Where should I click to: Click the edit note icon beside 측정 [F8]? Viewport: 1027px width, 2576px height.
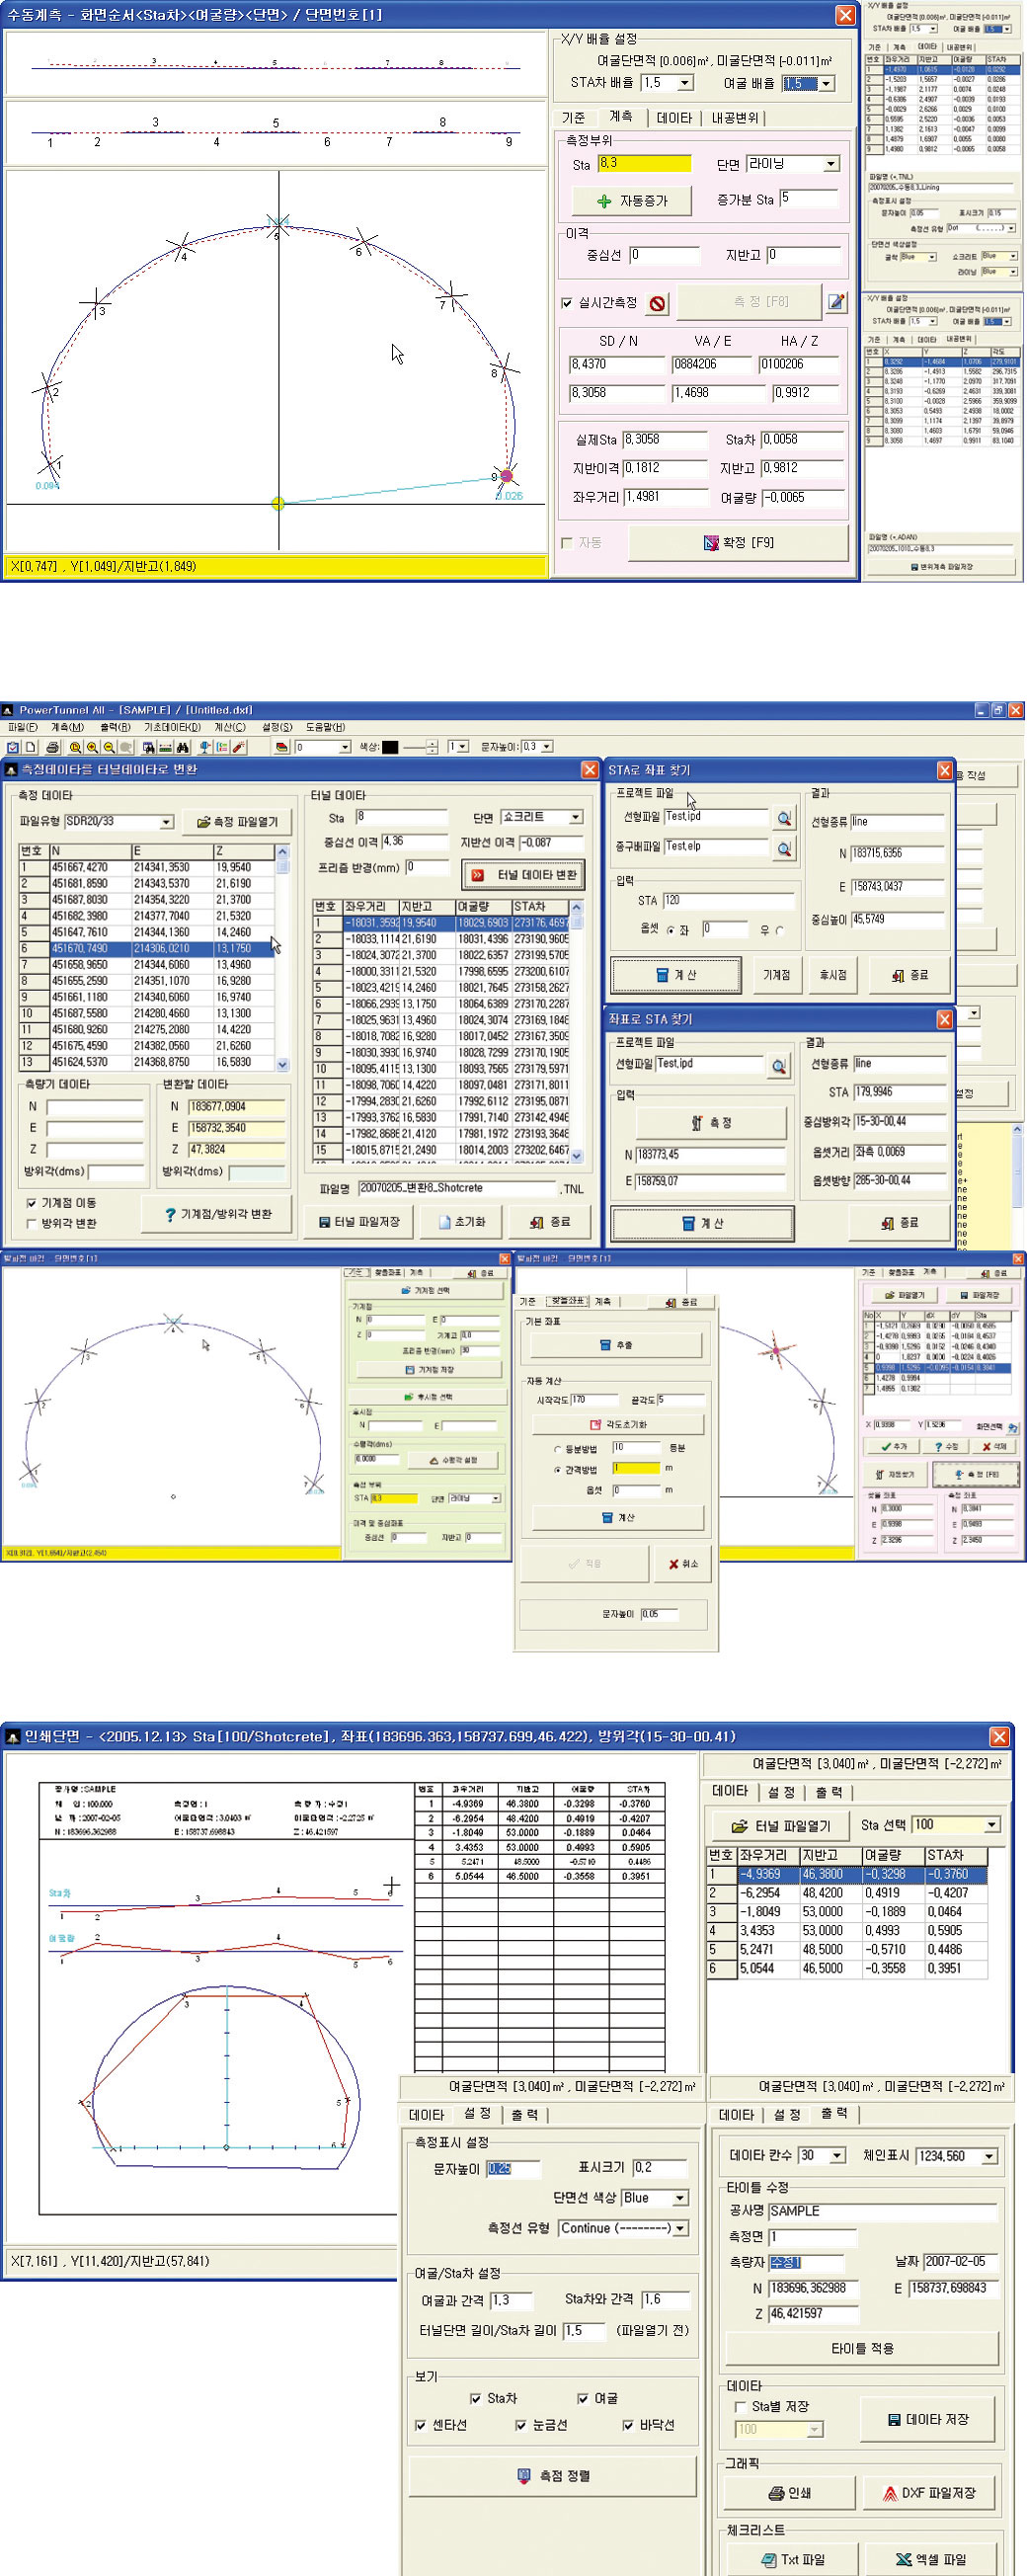click(x=836, y=302)
